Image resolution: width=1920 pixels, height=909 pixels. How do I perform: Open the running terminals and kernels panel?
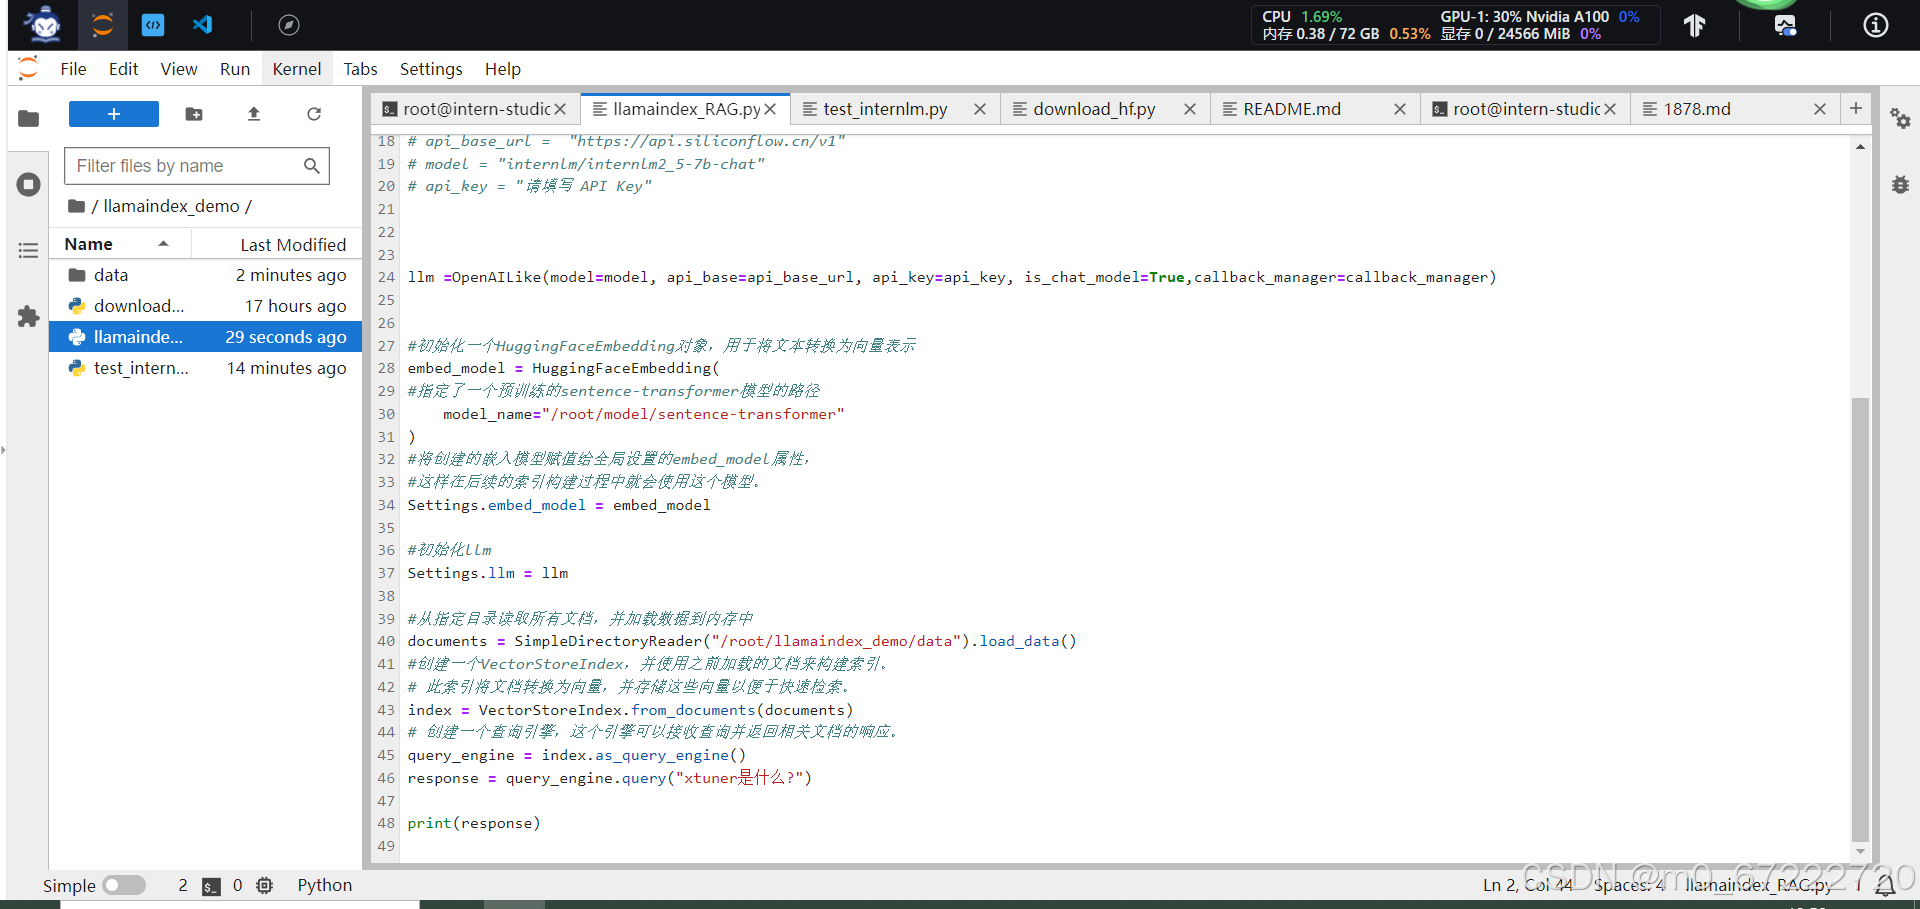tap(28, 184)
